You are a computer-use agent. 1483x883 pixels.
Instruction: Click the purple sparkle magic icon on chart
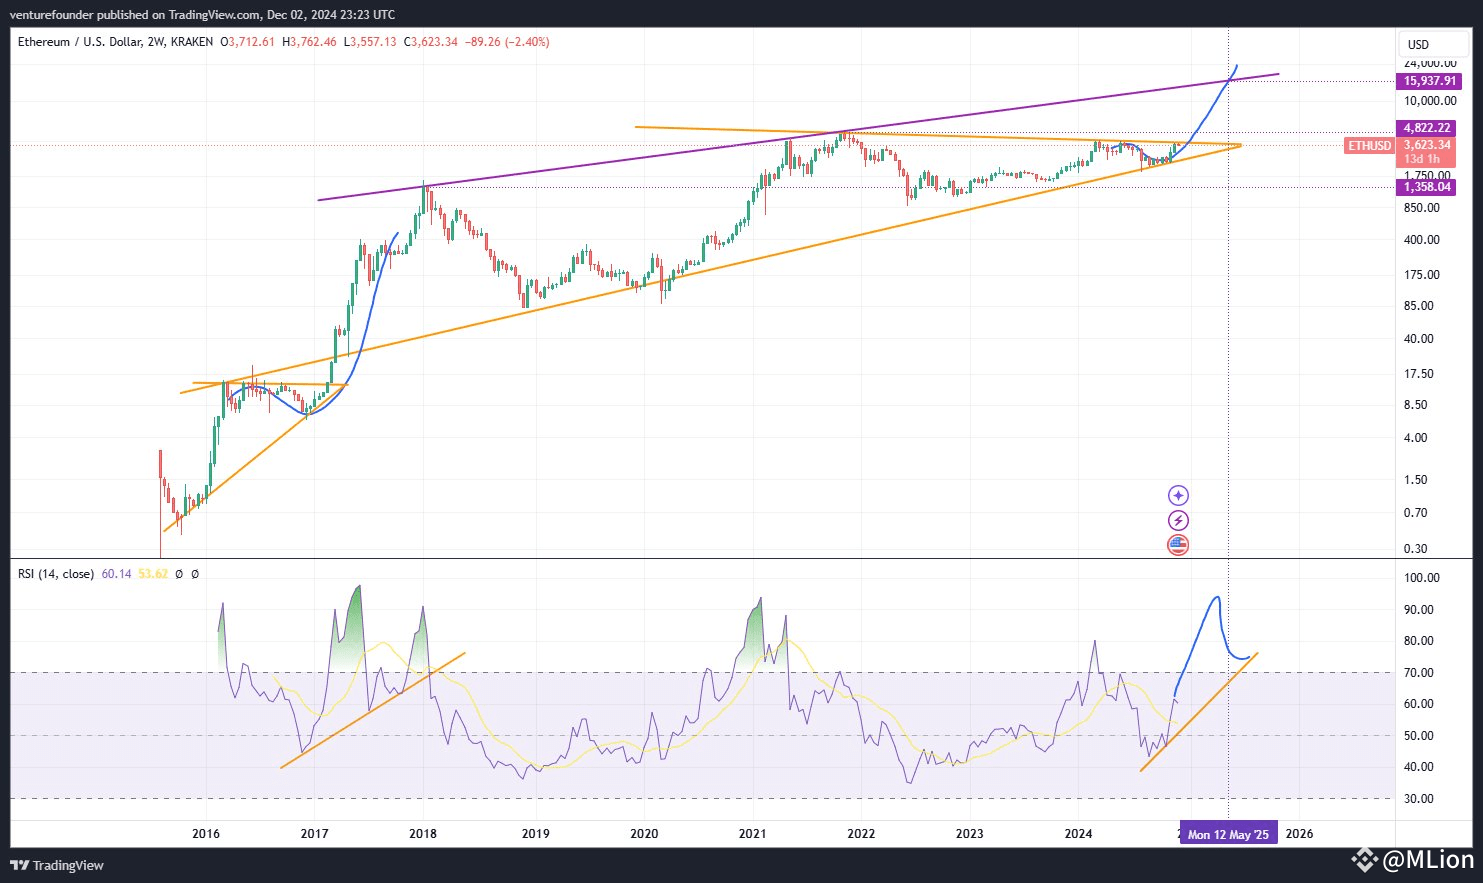[1178, 495]
